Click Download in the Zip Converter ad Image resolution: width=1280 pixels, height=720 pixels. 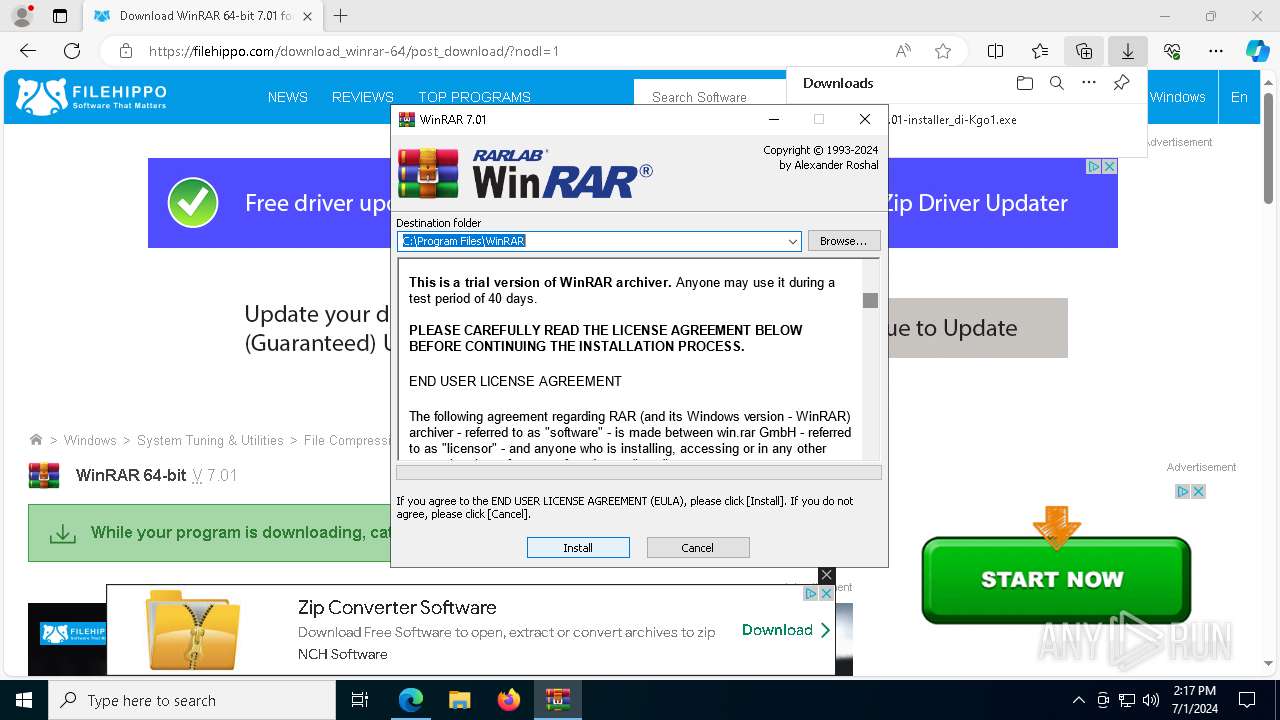[785, 630]
